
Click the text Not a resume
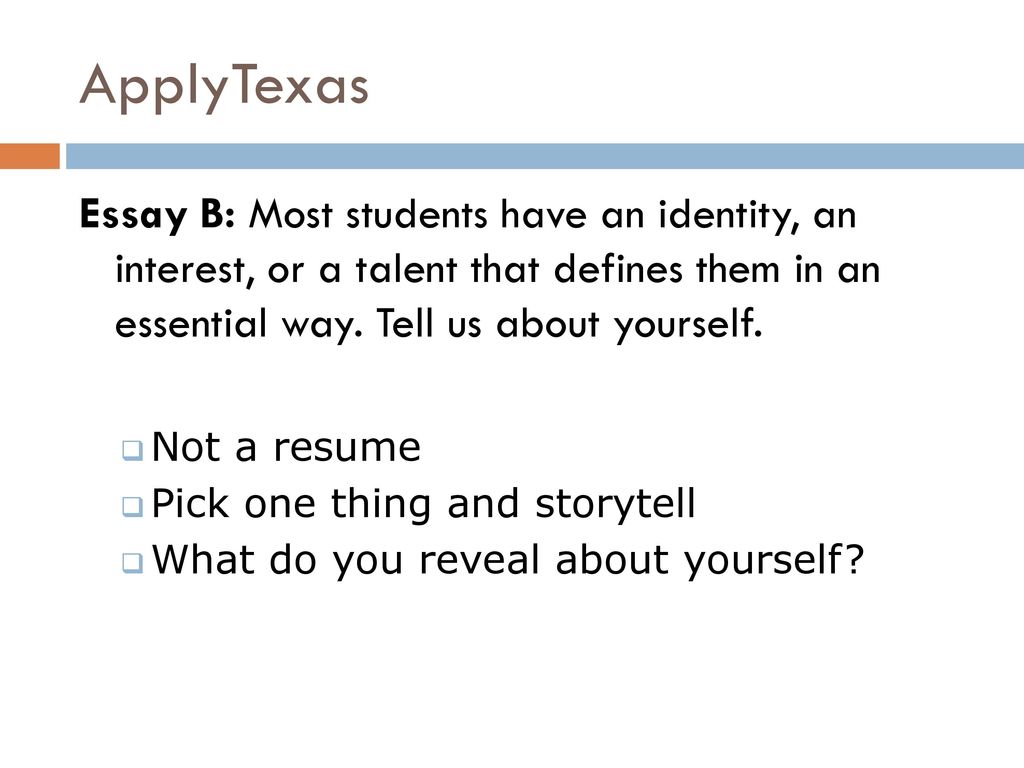[x=286, y=447]
